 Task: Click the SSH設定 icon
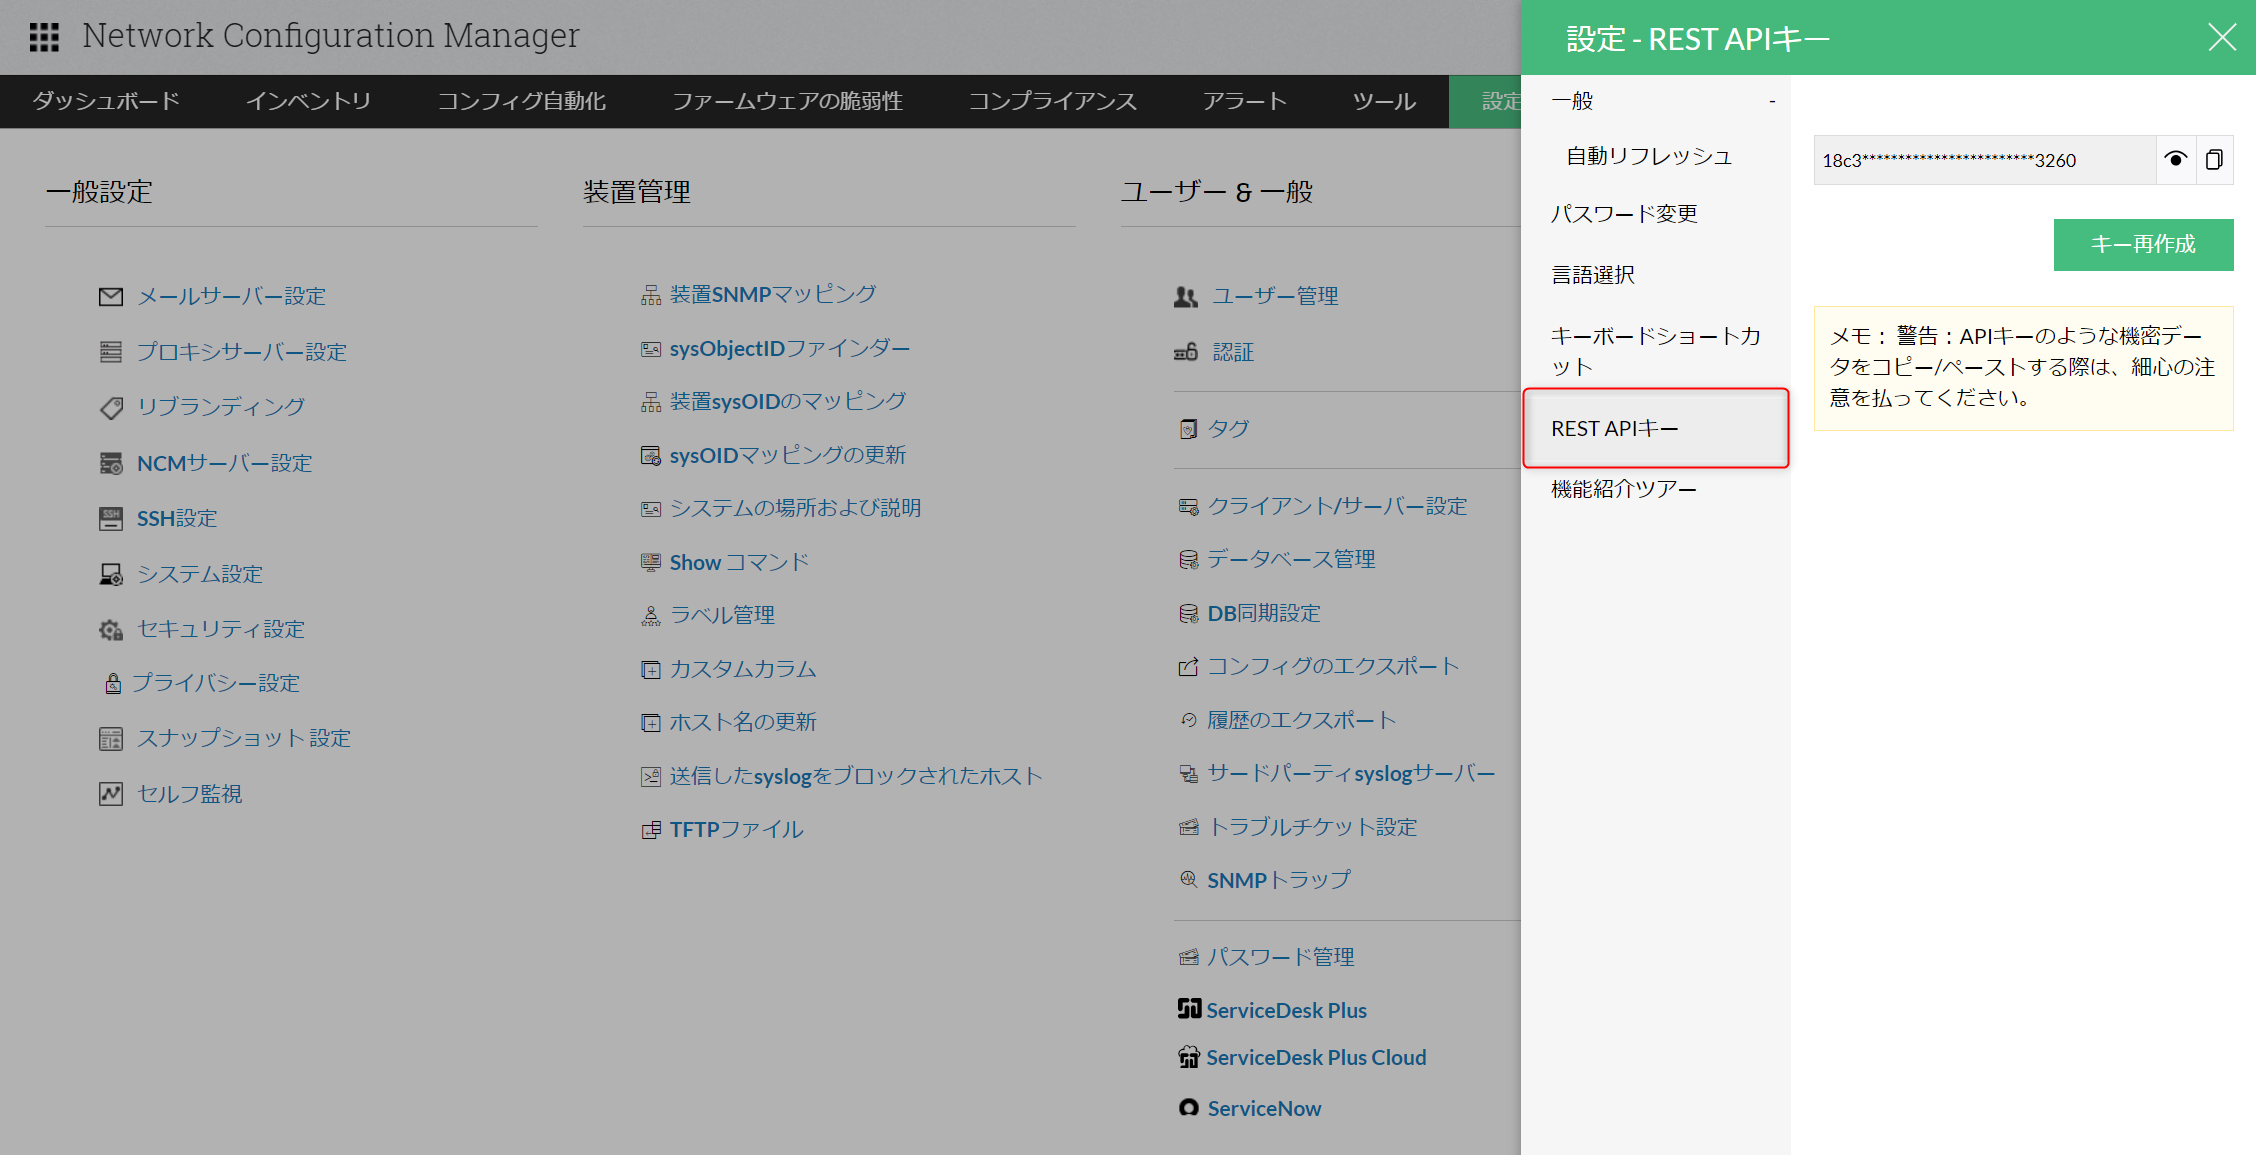coord(111,518)
